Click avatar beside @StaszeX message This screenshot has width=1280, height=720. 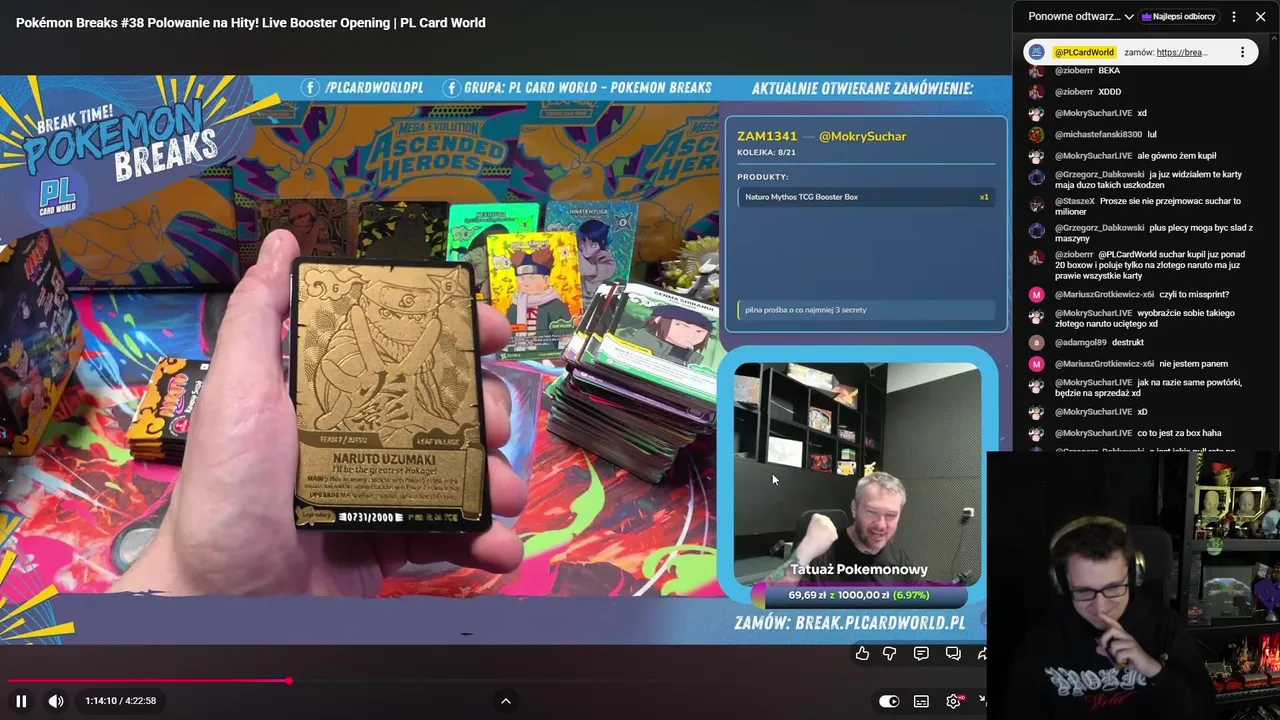point(1037,203)
